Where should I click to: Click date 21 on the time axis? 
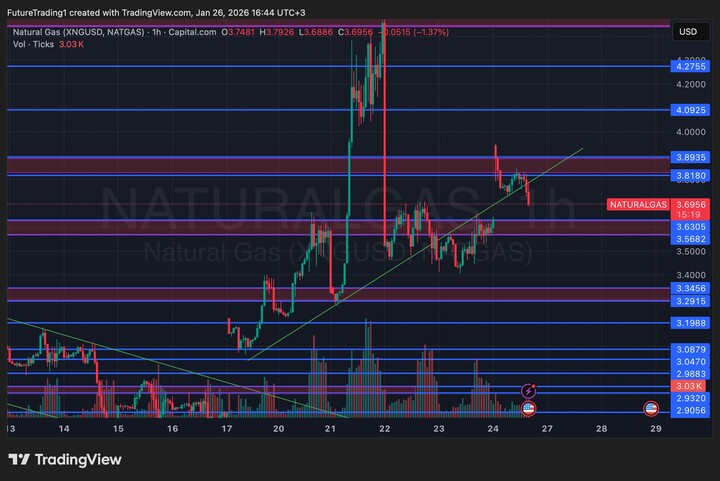tap(330, 428)
